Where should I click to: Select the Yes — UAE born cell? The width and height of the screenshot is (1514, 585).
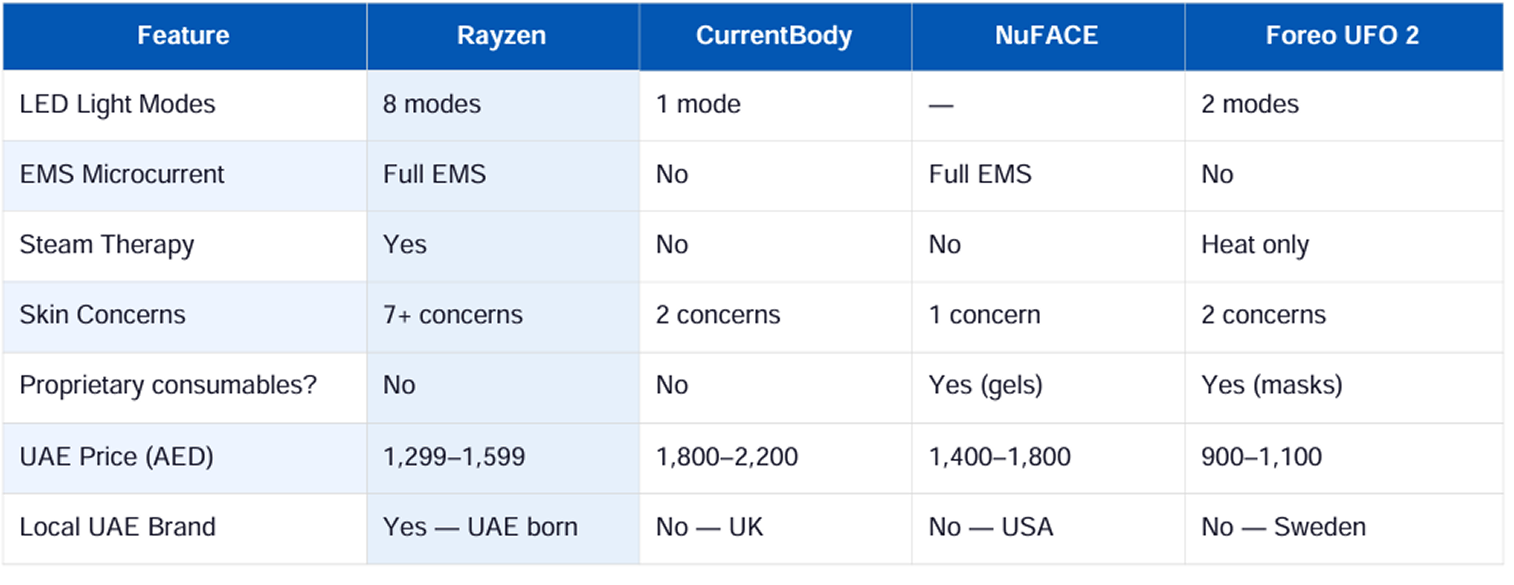coord(503,528)
